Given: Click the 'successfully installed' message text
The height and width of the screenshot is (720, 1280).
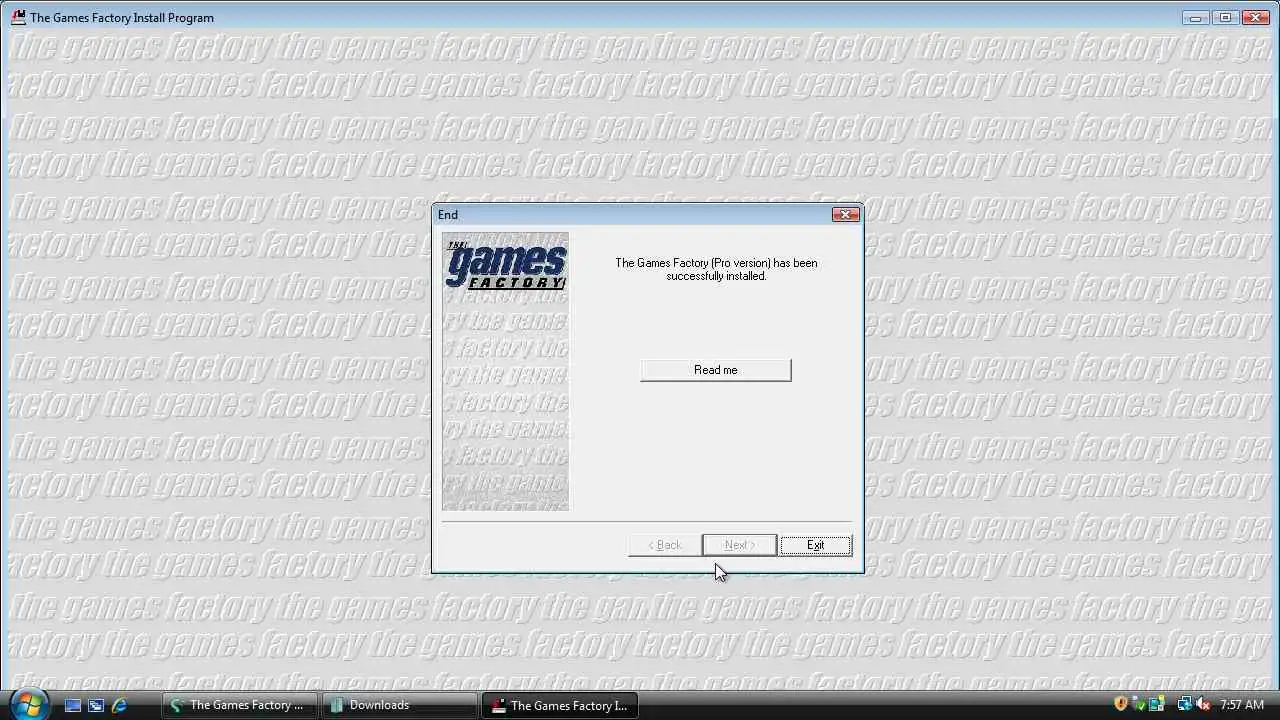Looking at the screenshot, I should click(716, 269).
